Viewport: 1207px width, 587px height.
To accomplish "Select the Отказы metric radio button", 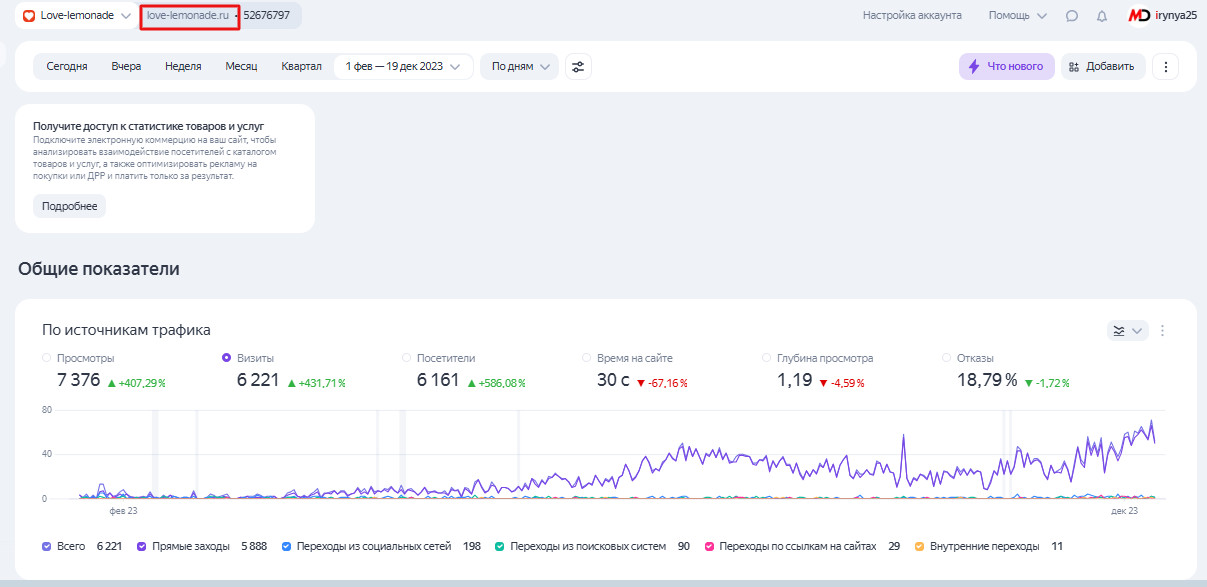I will tap(946, 357).
